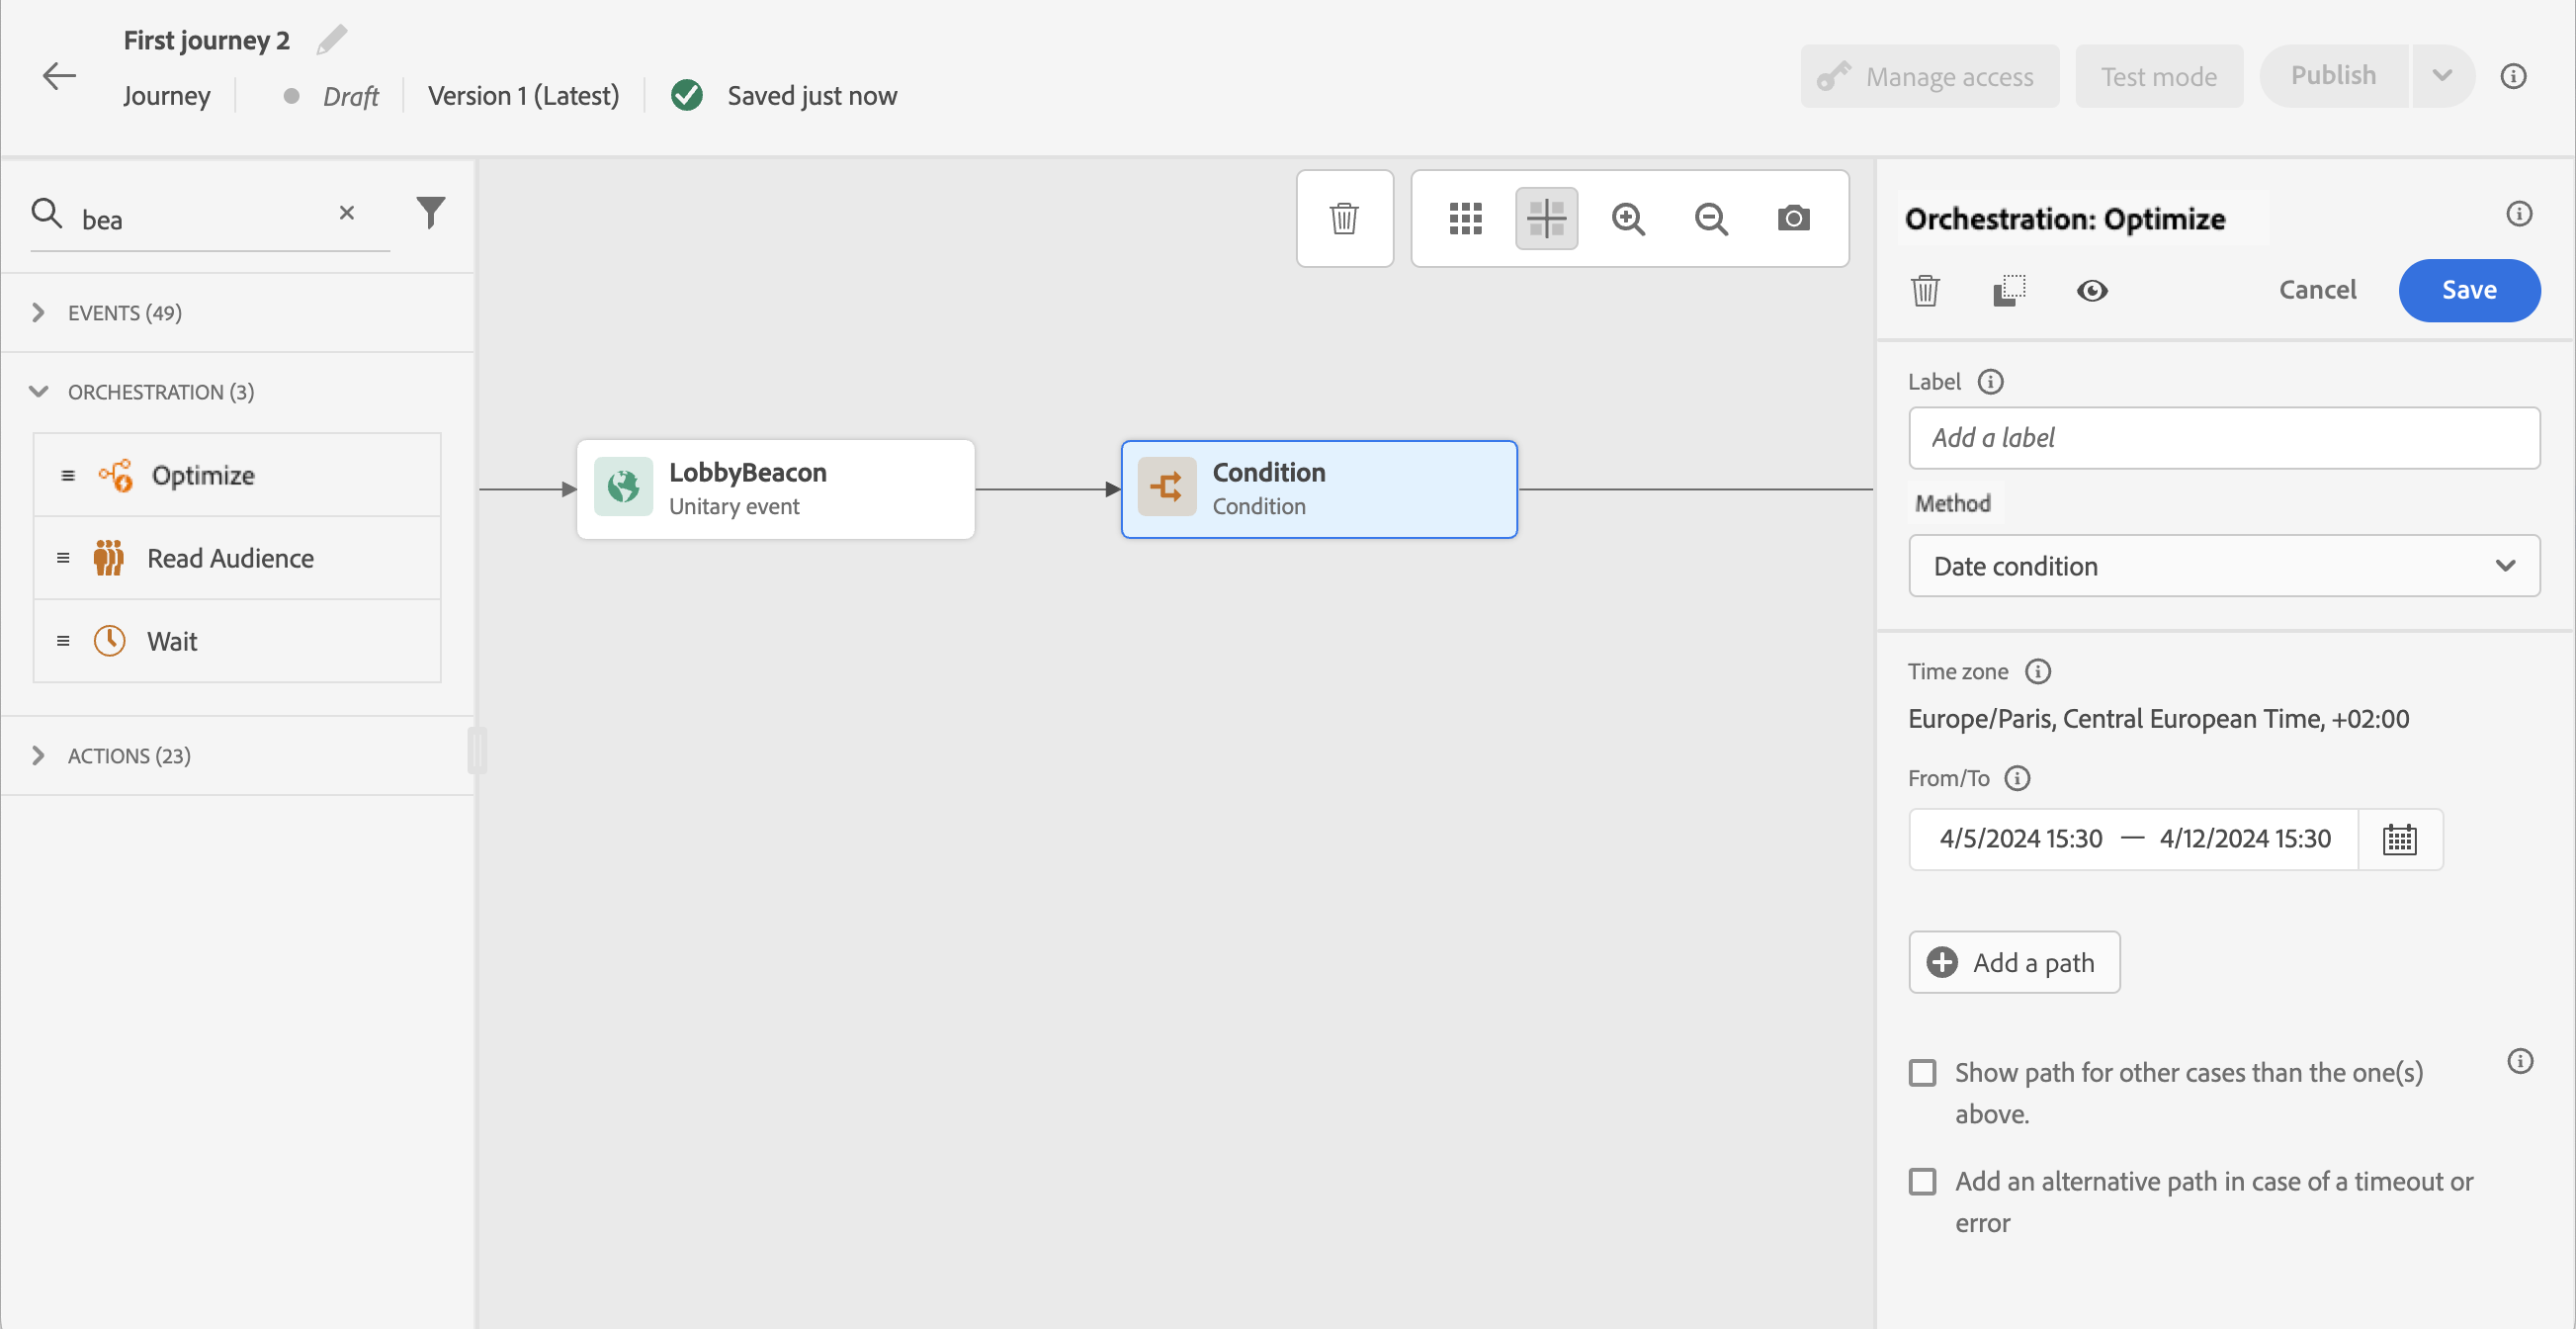Screen dimensions: 2576x1329
Task: Click the zoom out magnifier icon
Action: click(x=1711, y=218)
